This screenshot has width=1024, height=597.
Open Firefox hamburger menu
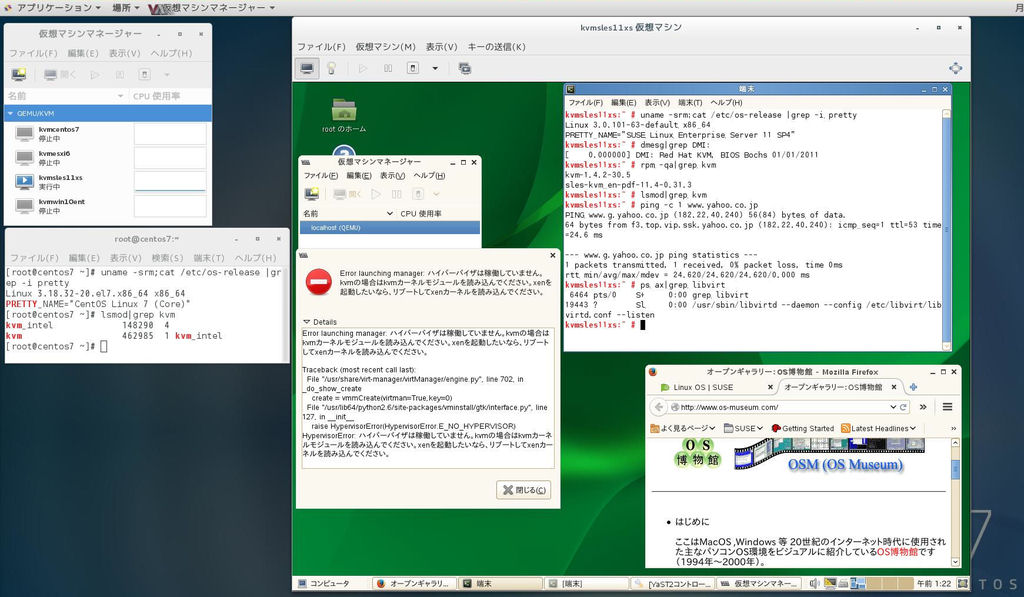coord(947,407)
